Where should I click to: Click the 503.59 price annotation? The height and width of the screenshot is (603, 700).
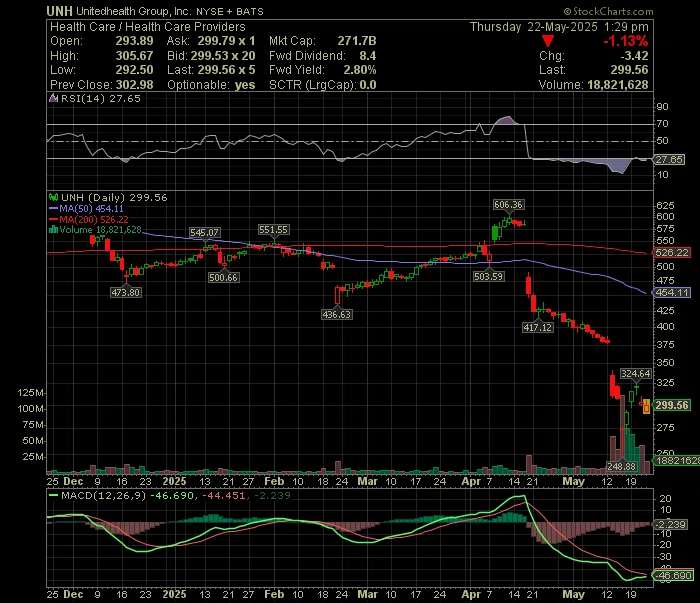pos(488,277)
